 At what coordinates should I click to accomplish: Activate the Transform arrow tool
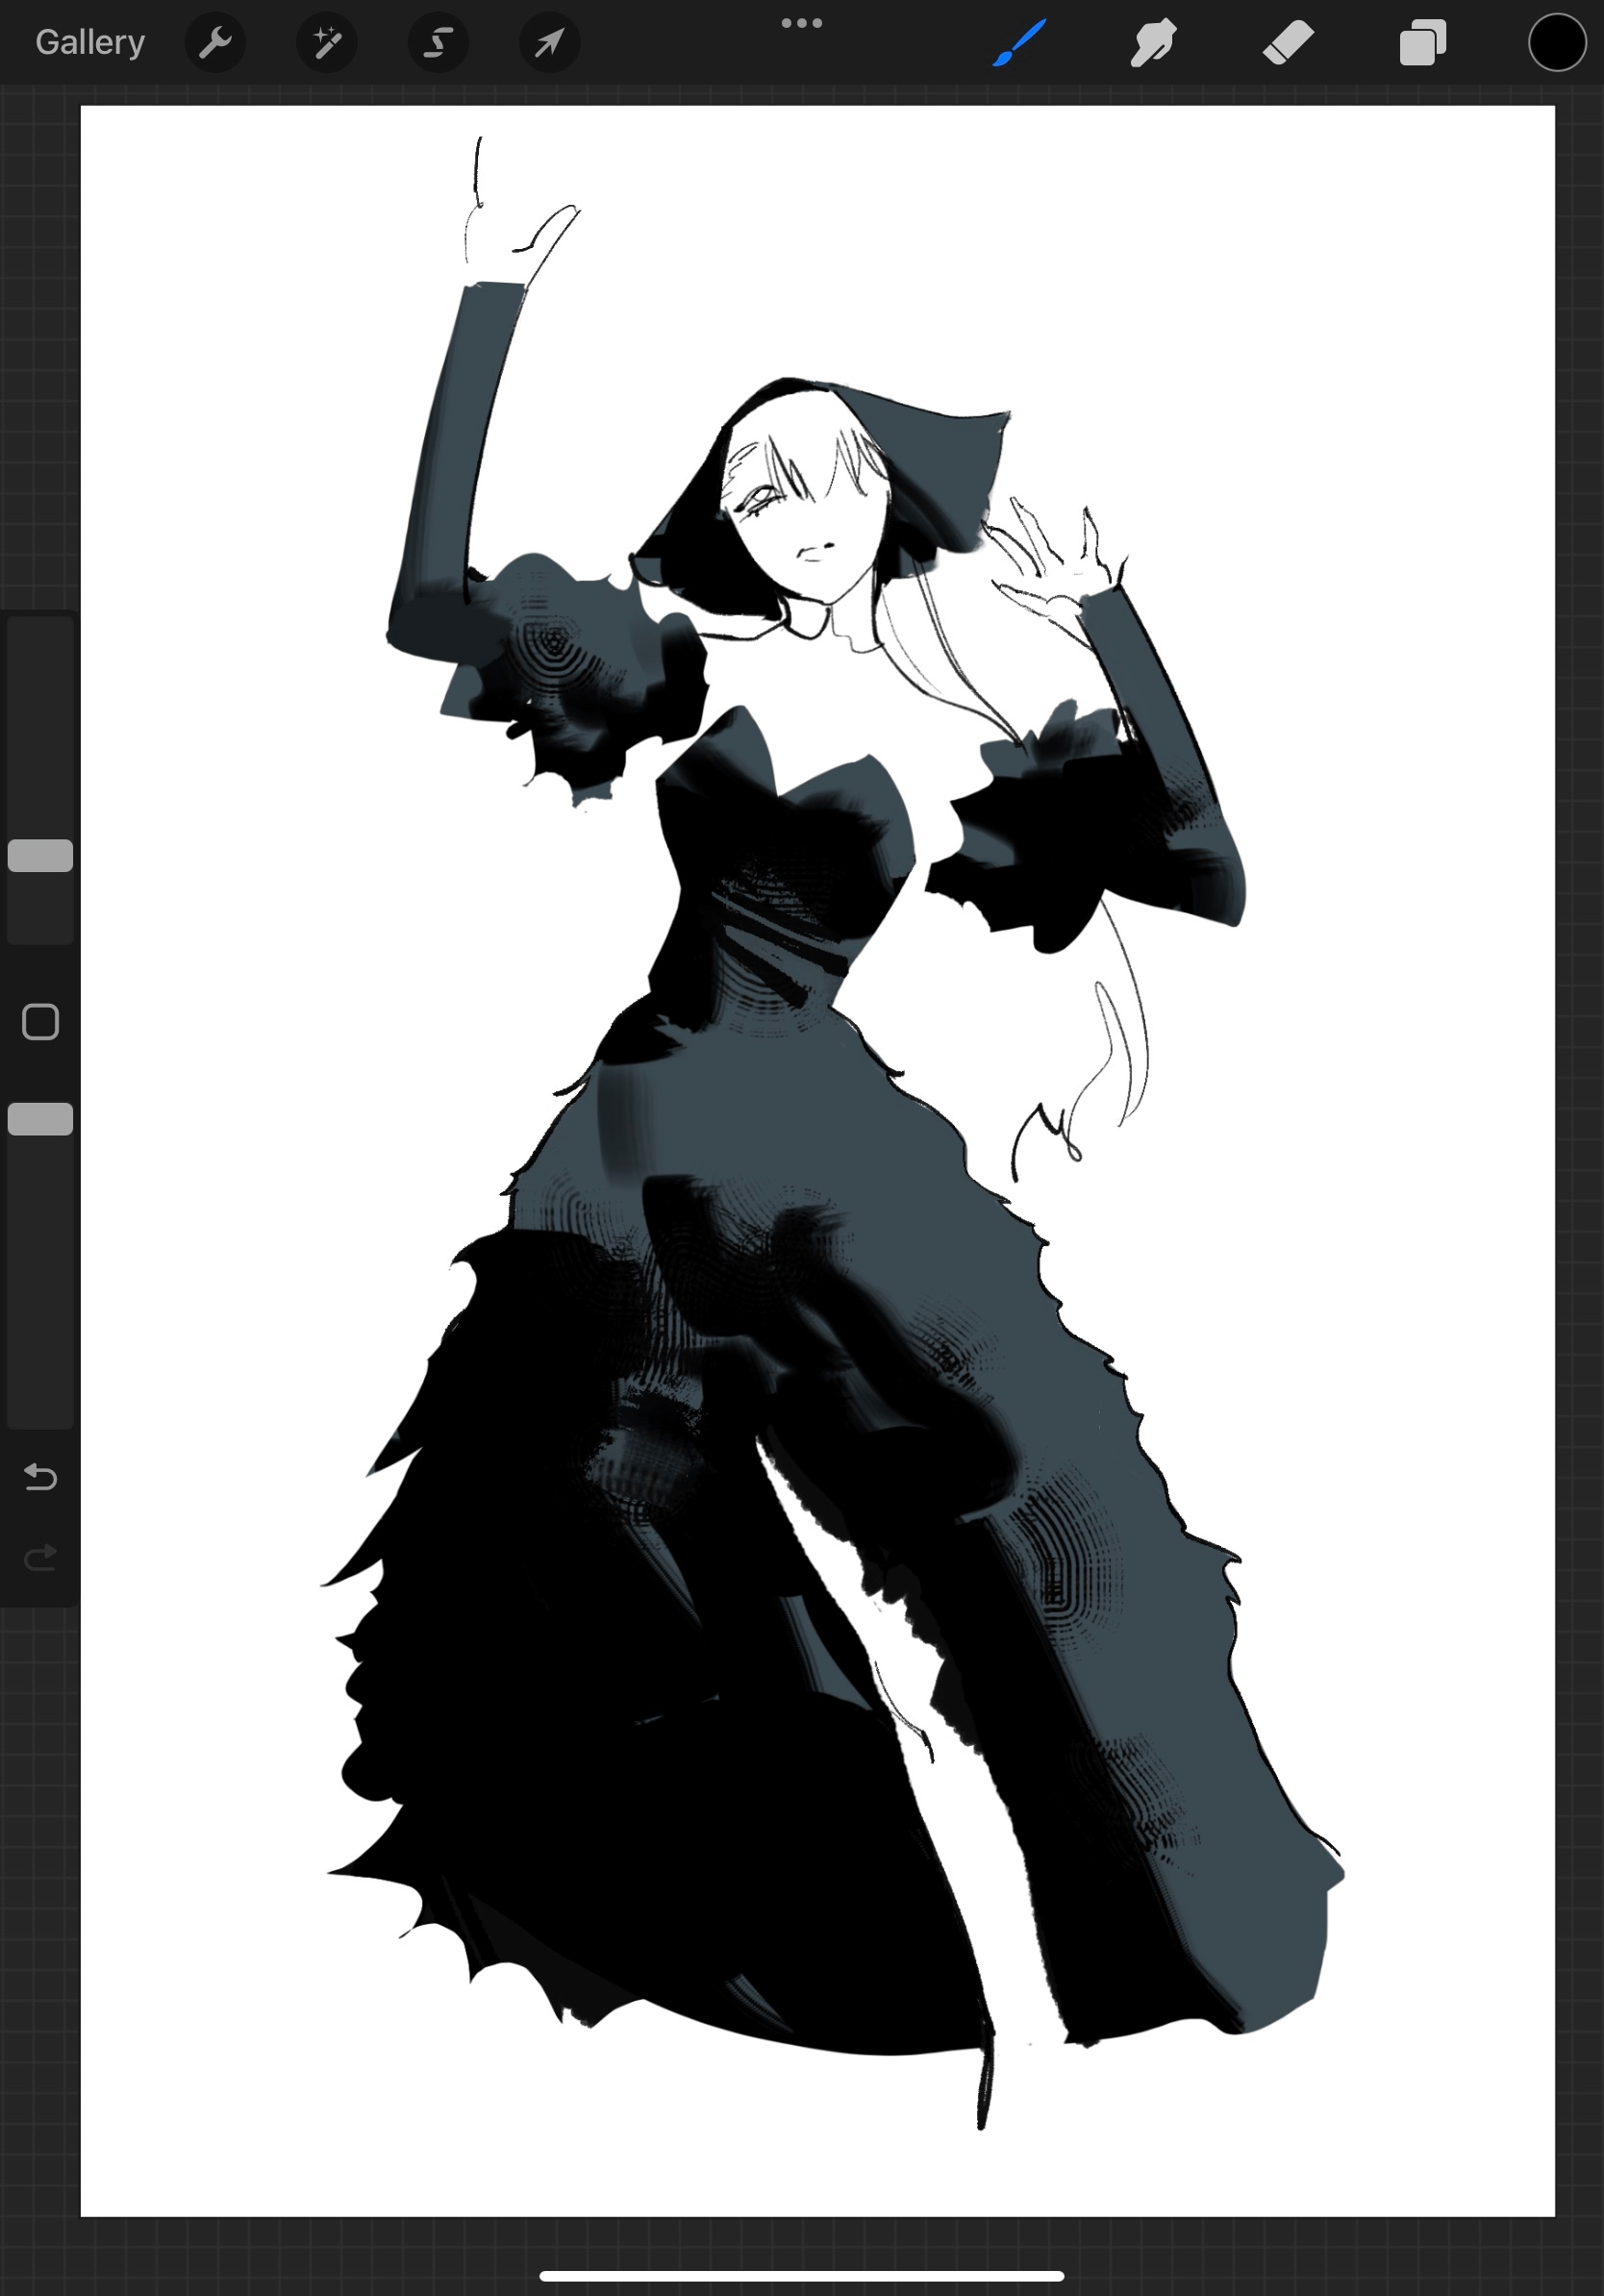549,43
